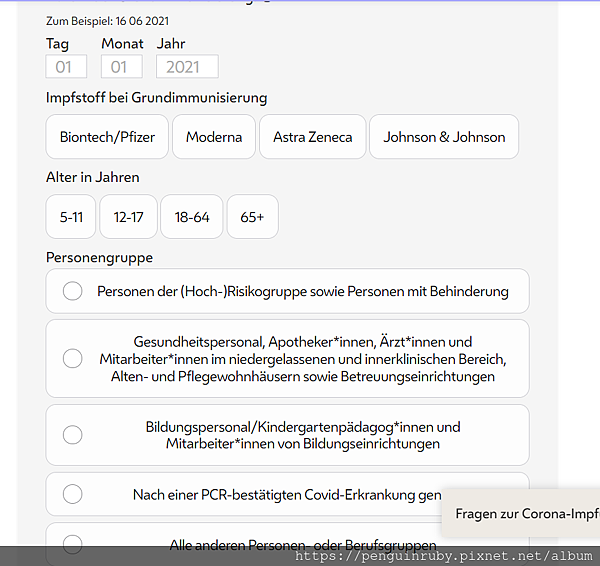Select age group 12-17
The height and width of the screenshot is (566, 600).
point(128,217)
